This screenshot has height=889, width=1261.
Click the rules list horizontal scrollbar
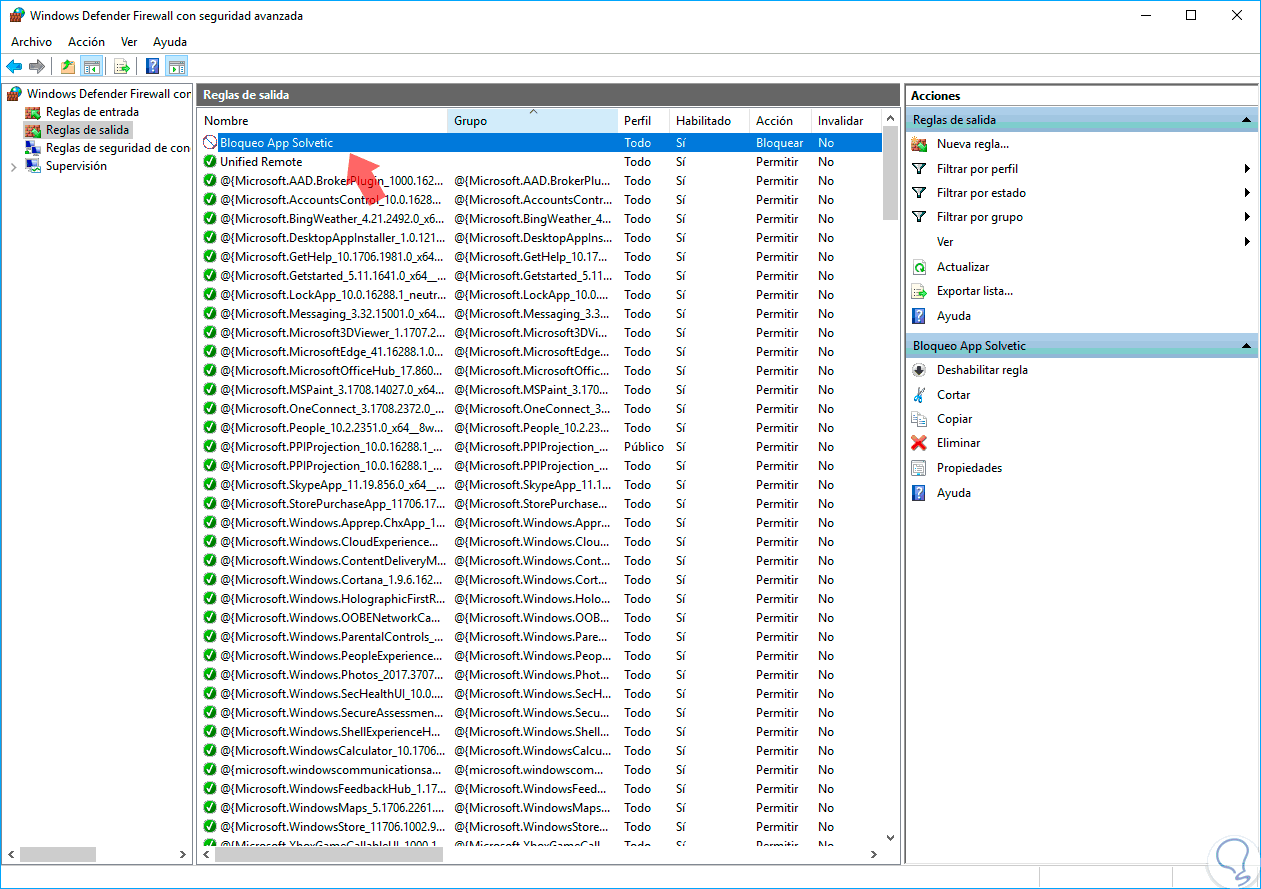click(x=329, y=854)
